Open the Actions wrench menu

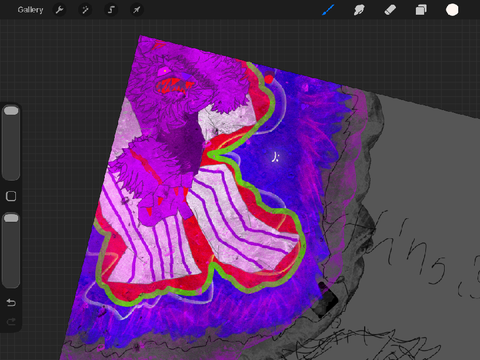pyautogui.click(x=59, y=10)
